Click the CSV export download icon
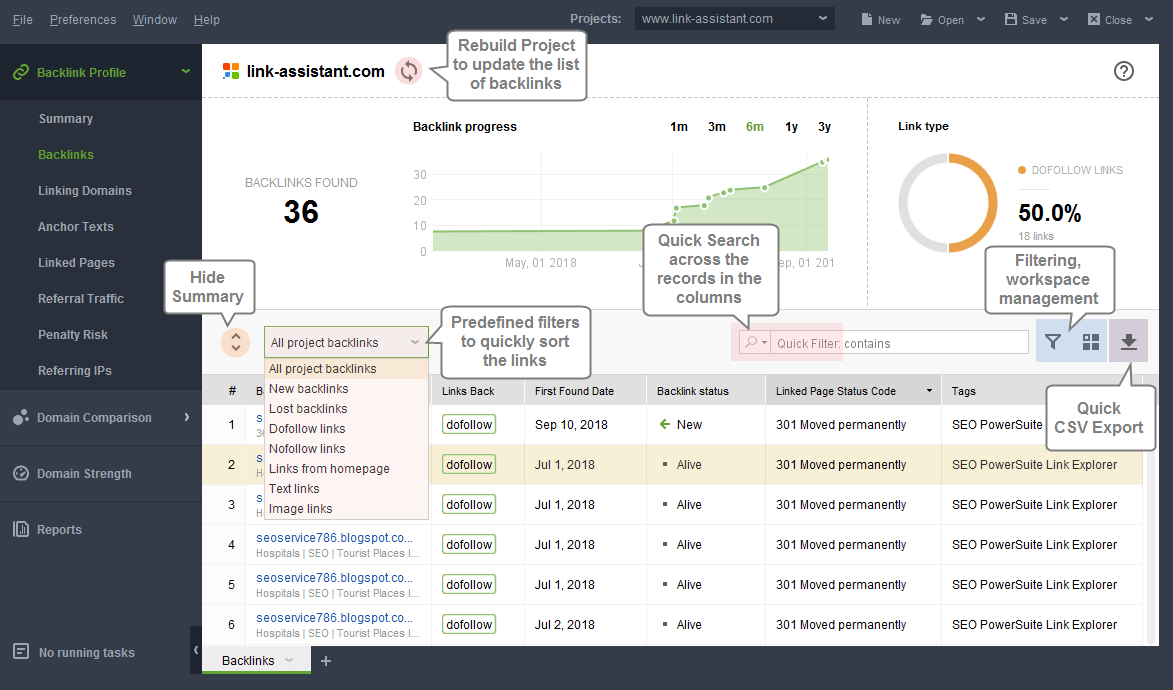Viewport: 1173px width, 690px height. tap(1129, 342)
